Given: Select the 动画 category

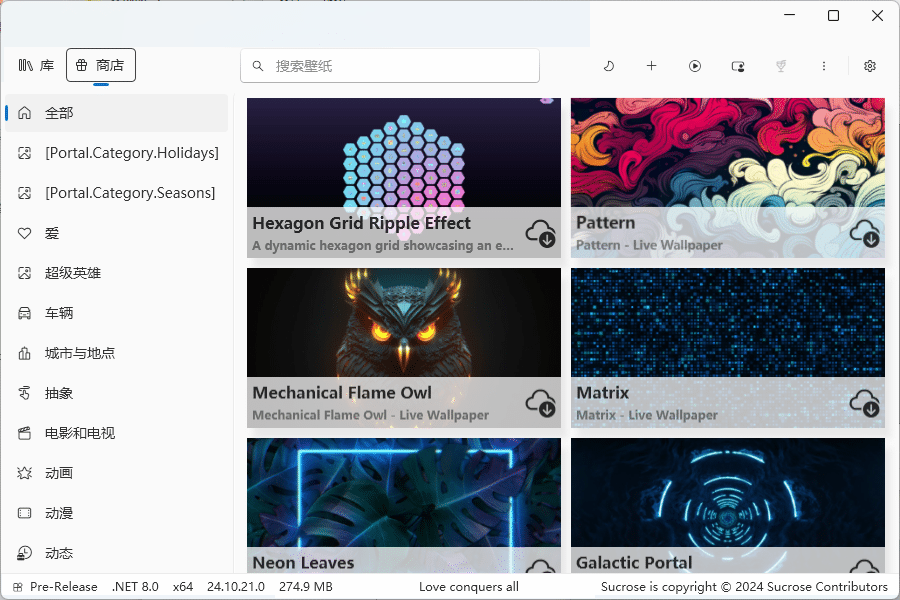Looking at the screenshot, I should [117, 473].
